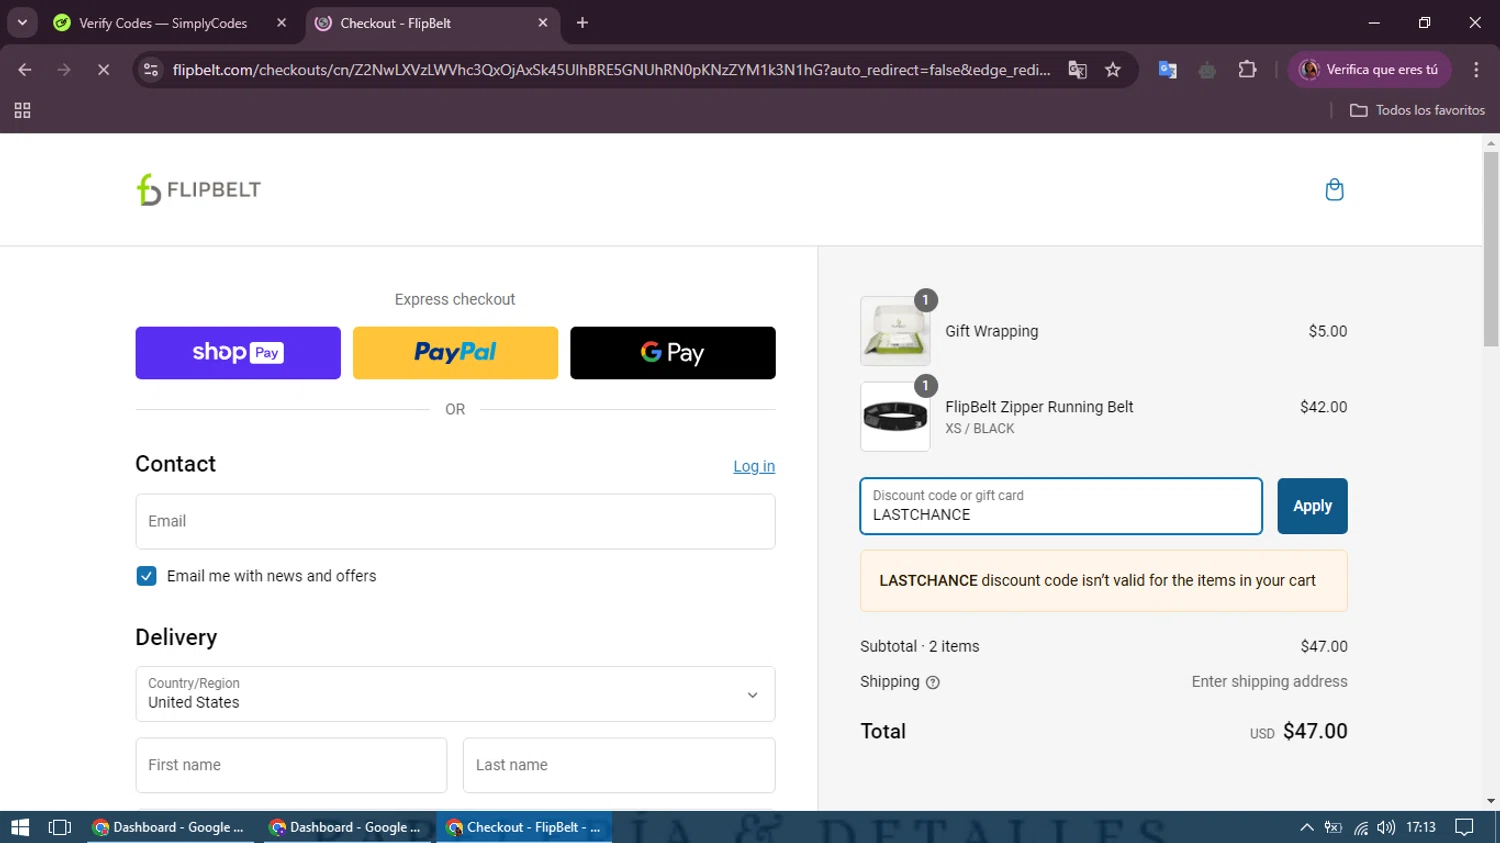Switch to the Verify Codes SimplyCodes tab
The height and width of the screenshot is (843, 1500).
(163, 23)
